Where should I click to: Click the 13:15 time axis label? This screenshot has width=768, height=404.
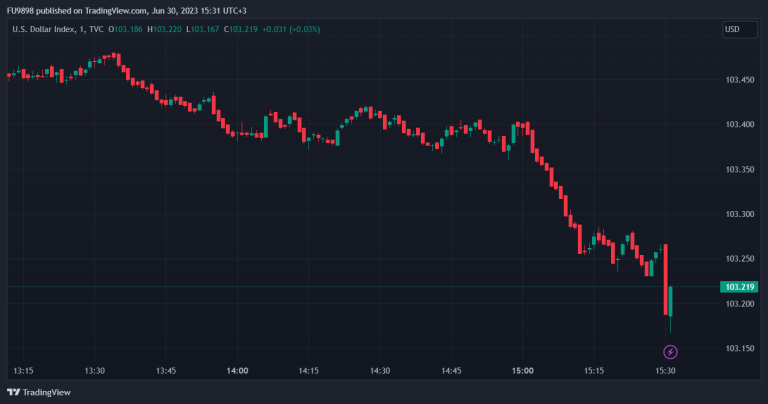23,370
